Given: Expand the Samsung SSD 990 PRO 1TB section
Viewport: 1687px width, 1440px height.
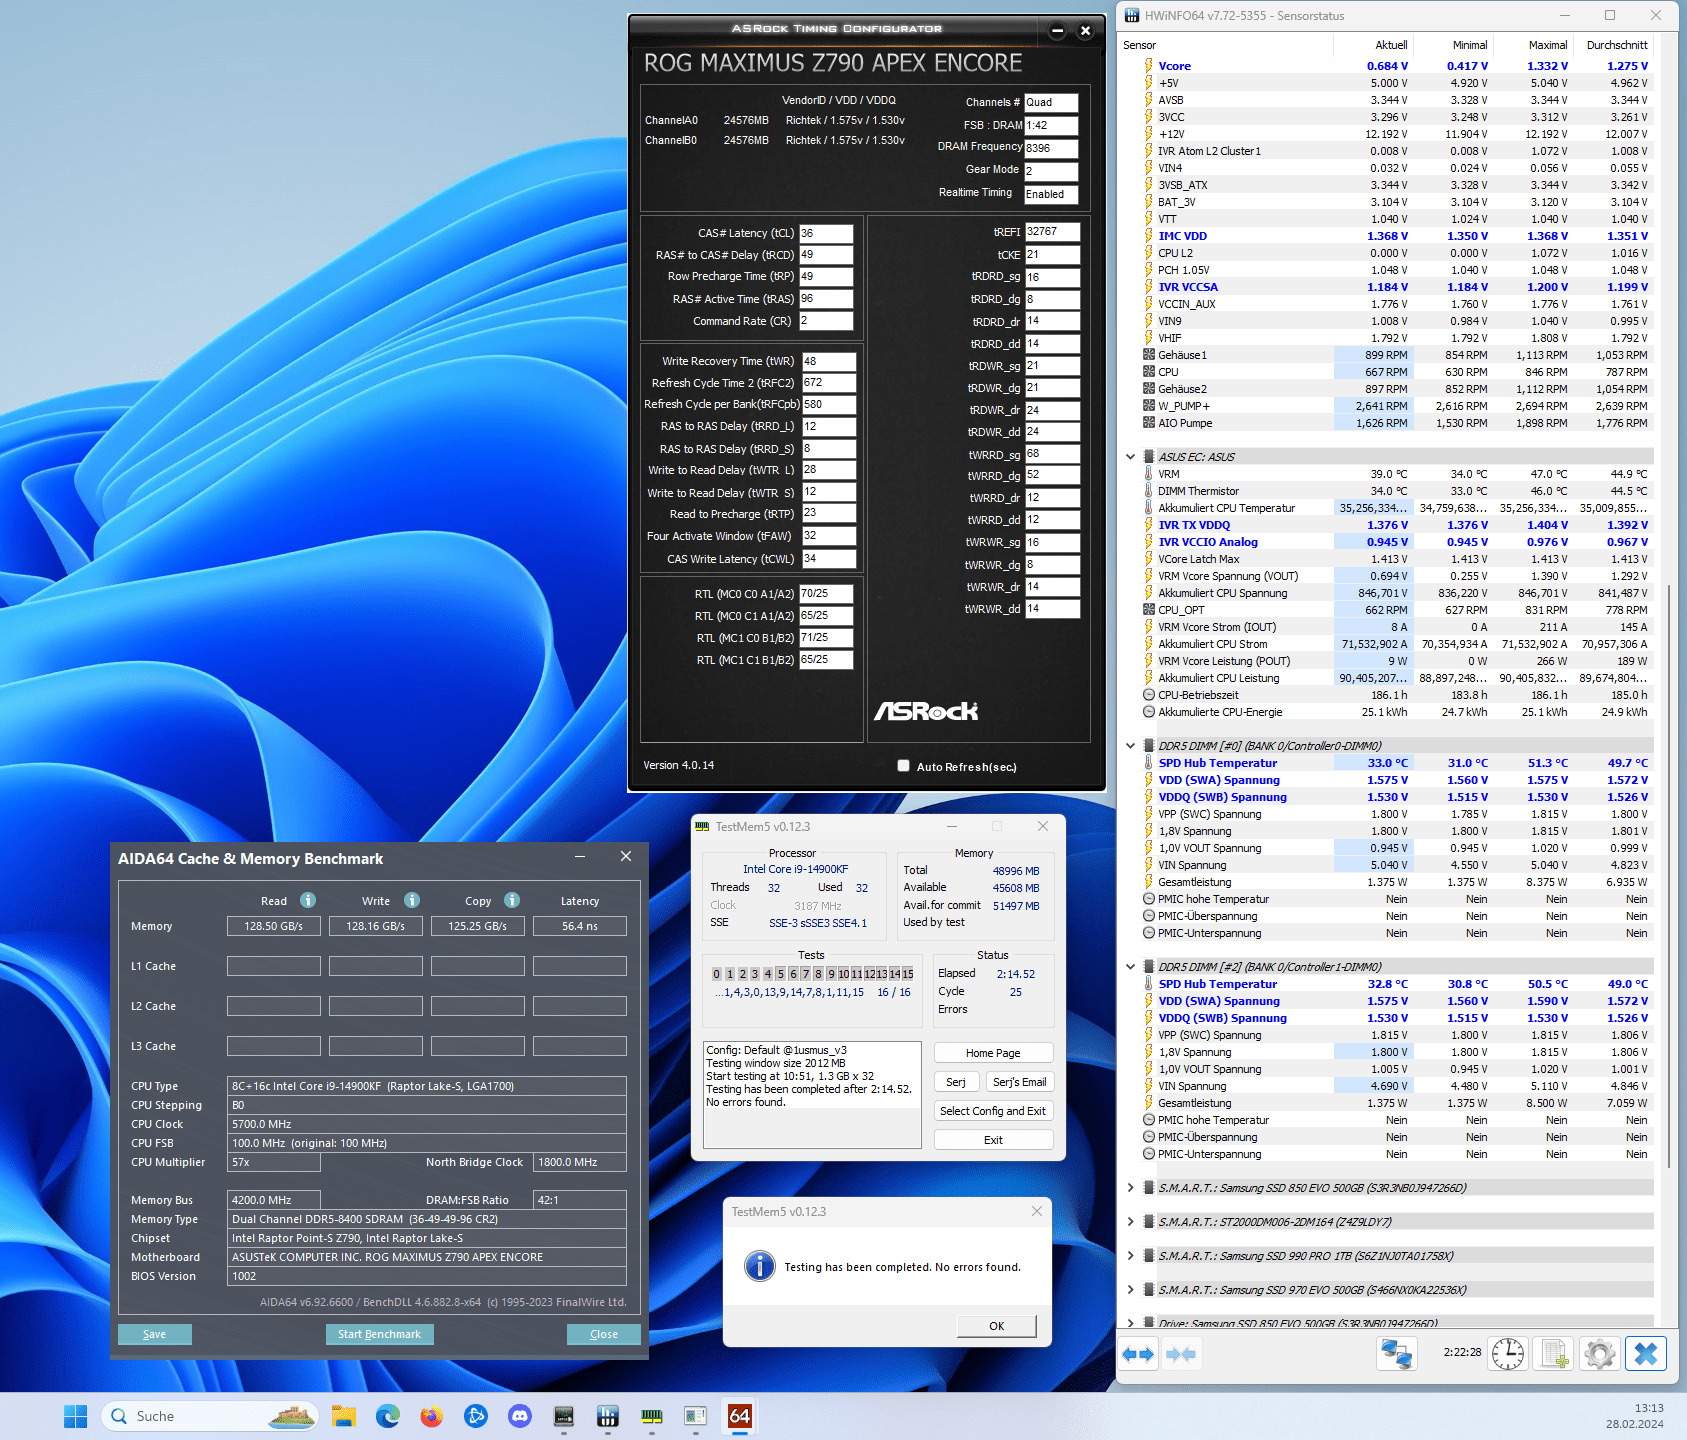Looking at the screenshot, I should point(1131,1256).
